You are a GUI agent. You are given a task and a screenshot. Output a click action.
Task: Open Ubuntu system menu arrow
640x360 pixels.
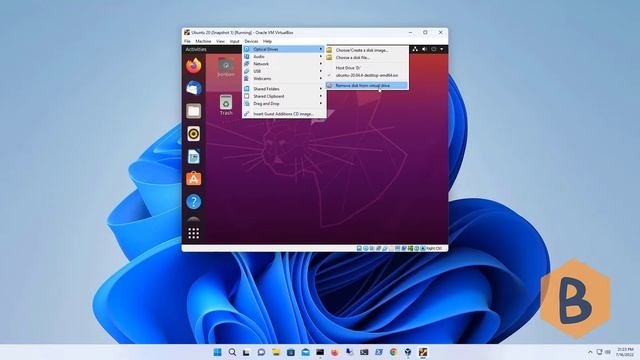tap(442, 49)
